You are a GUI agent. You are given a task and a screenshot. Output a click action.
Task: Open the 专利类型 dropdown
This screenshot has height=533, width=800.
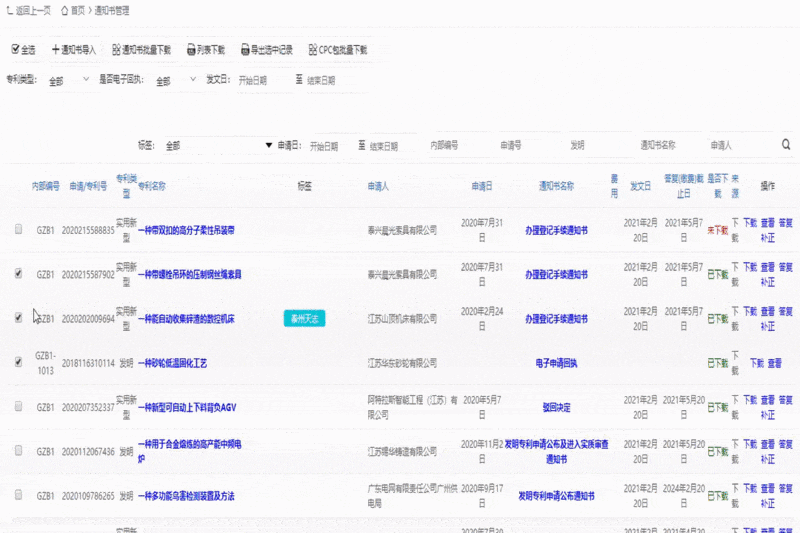(x=68, y=81)
